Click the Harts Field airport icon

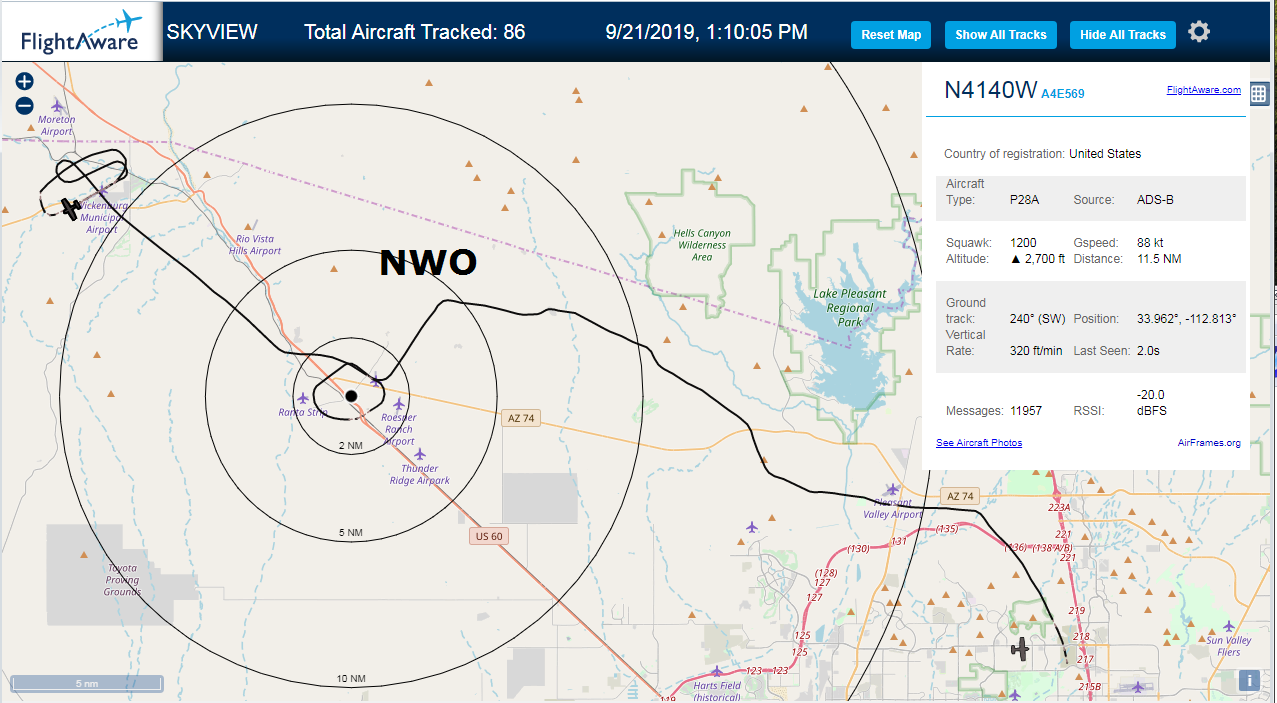click(716, 671)
